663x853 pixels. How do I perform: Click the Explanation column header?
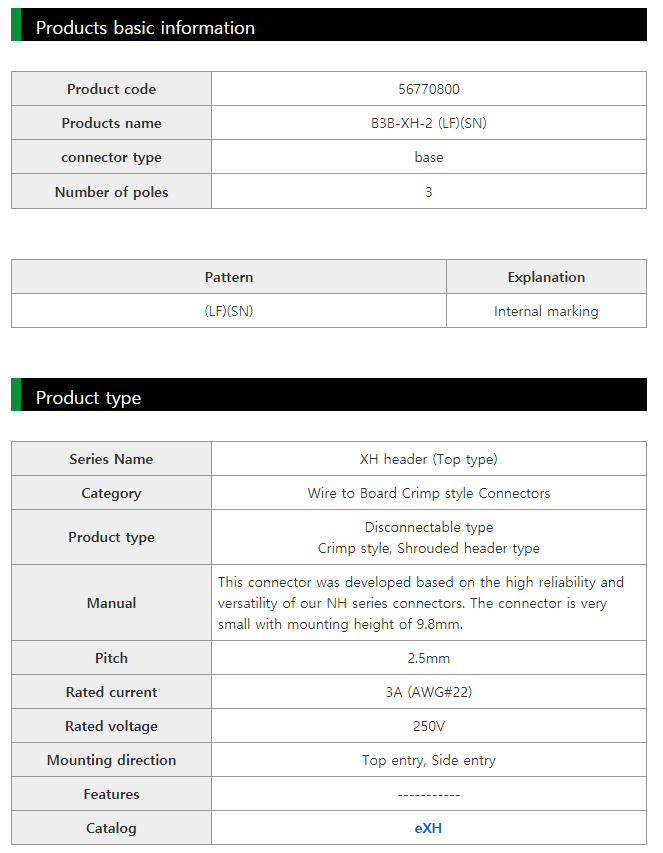(x=546, y=277)
